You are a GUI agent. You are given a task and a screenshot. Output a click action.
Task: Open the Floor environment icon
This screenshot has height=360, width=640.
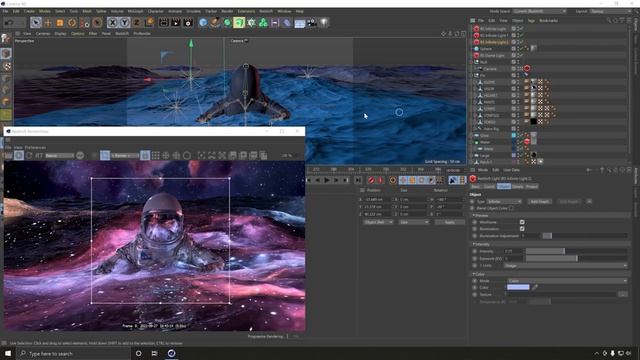[300, 23]
